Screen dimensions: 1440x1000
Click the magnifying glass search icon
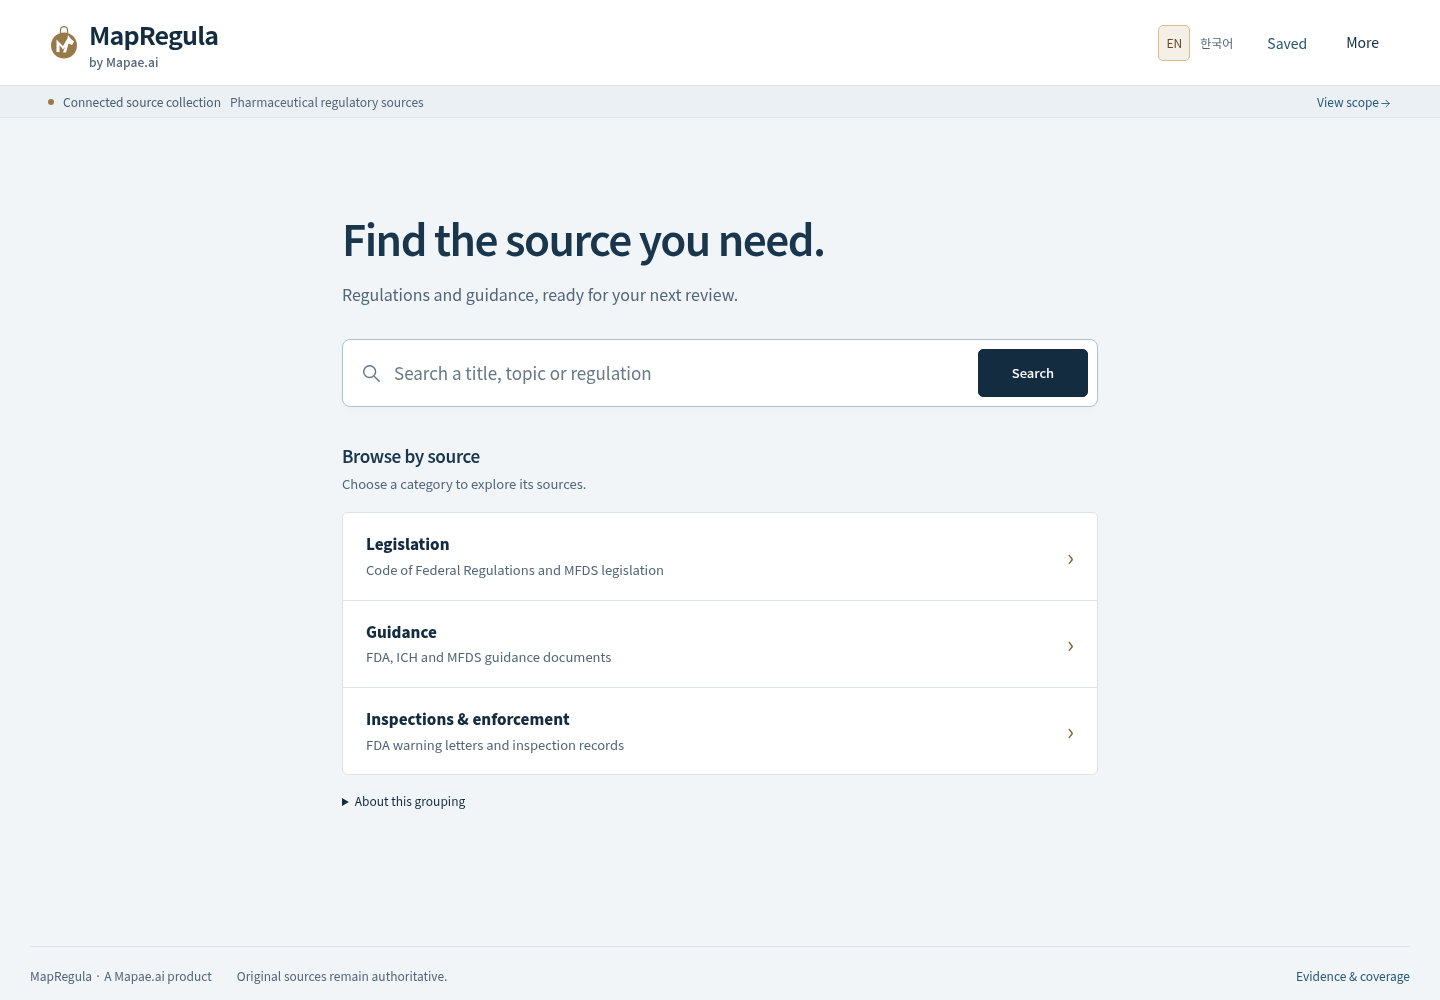[x=371, y=373]
